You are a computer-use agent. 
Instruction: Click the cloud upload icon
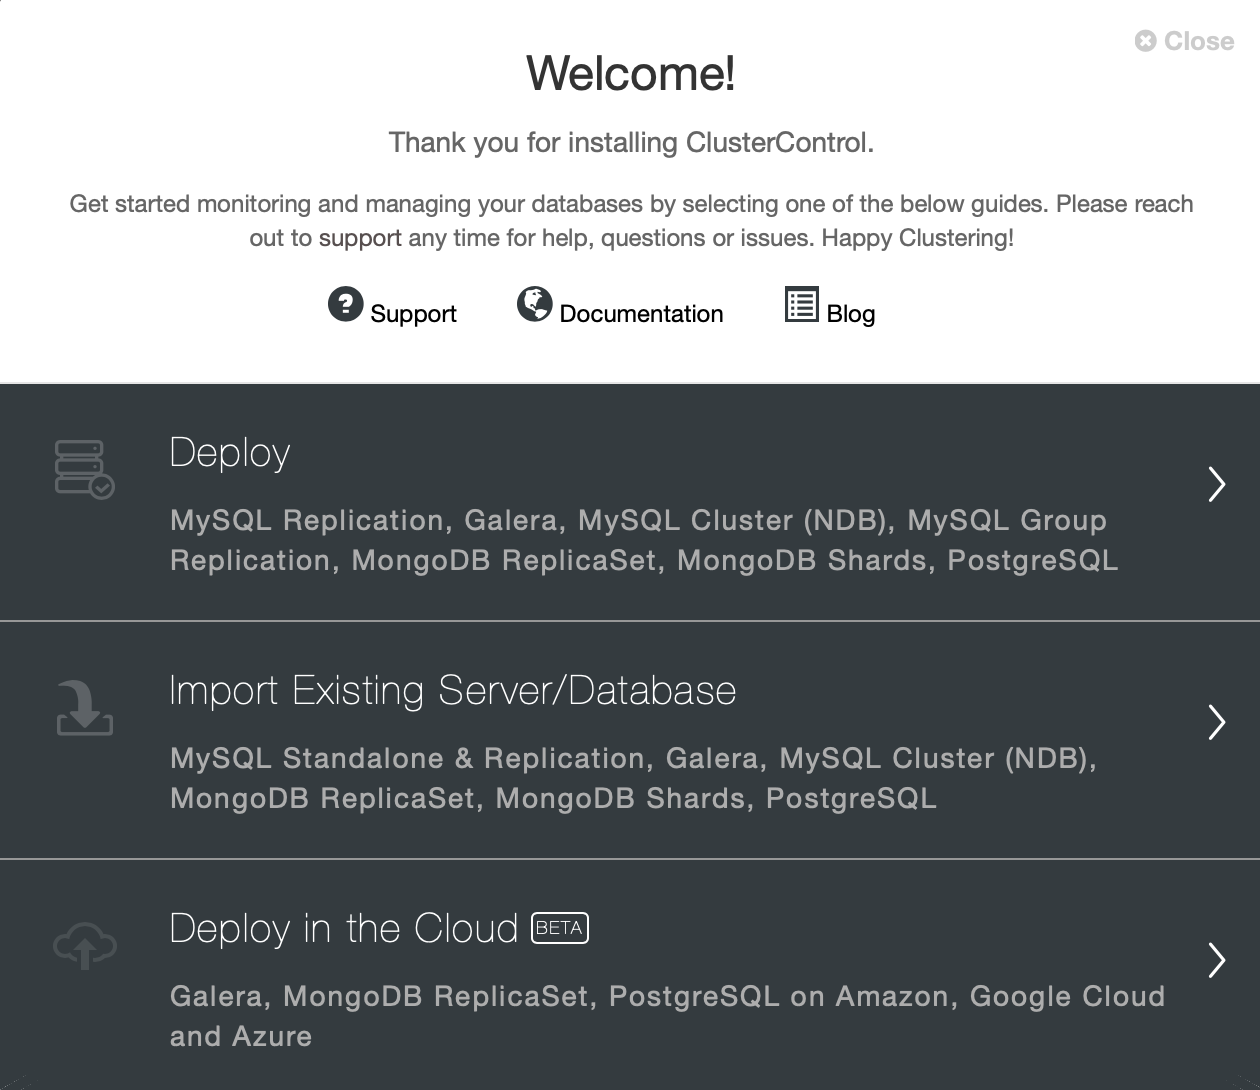84,946
